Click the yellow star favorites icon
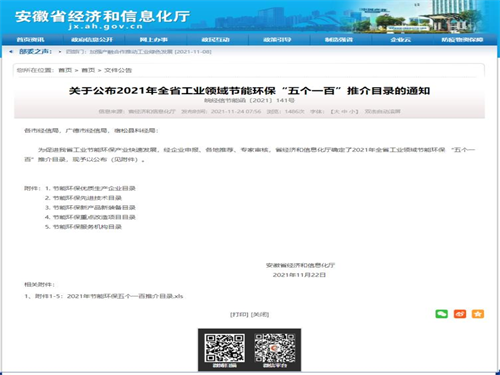Image resolution: width=500 pixels, height=375 pixels. [478, 314]
